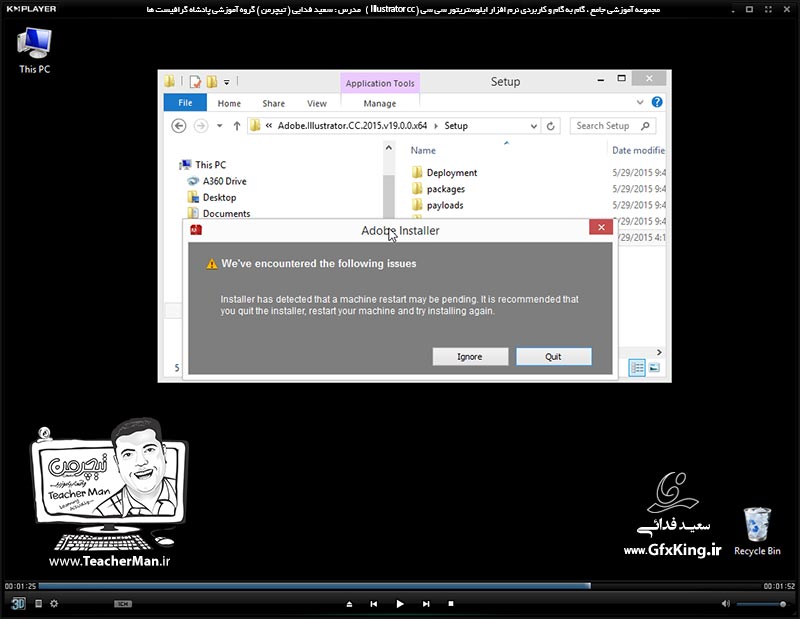This screenshot has height=619, width=800.
Task: Expand the address bar history dropdown
Action: (534, 126)
